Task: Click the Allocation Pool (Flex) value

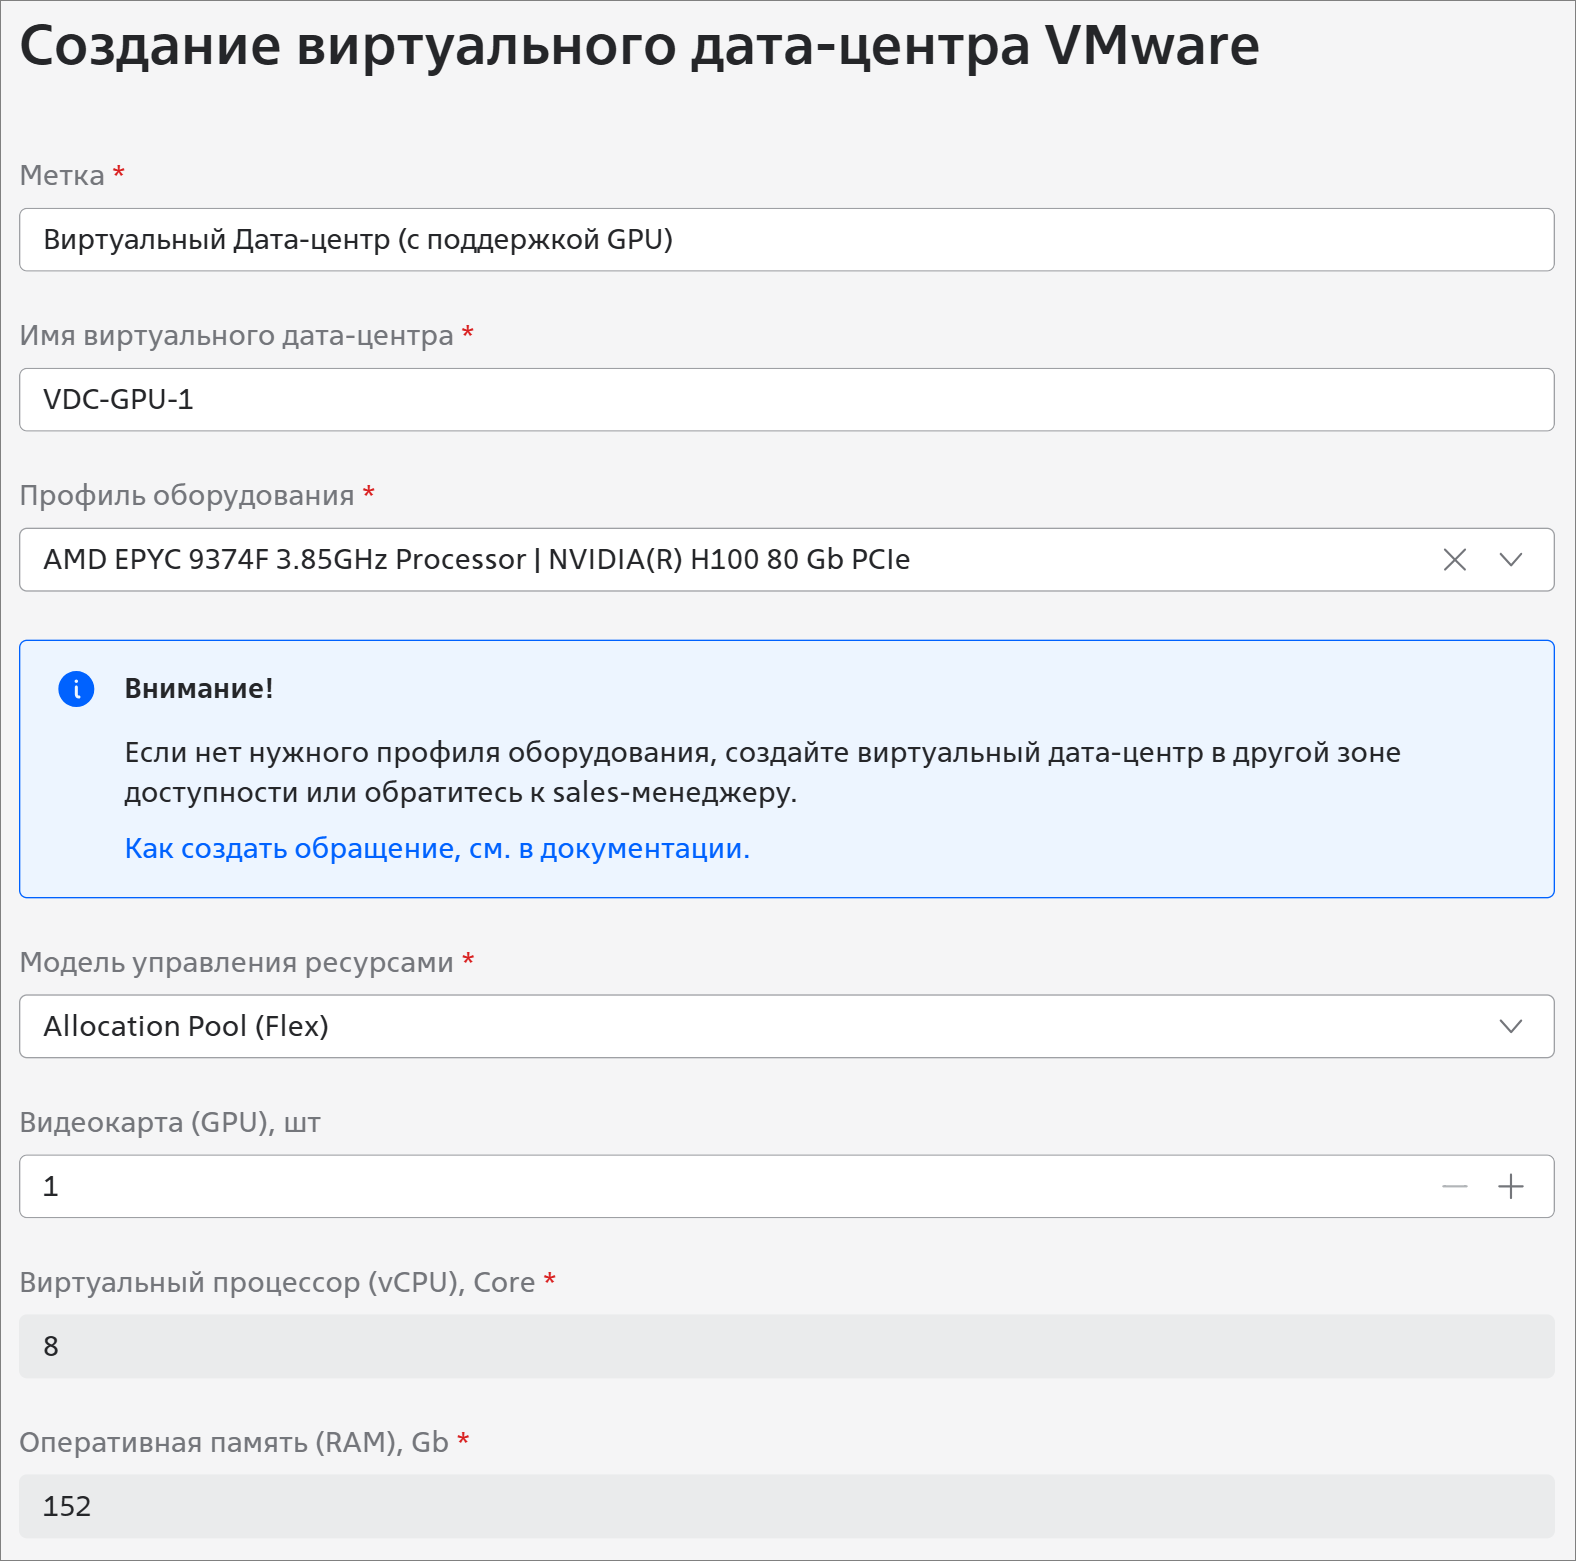Action: pyautogui.click(x=186, y=1027)
